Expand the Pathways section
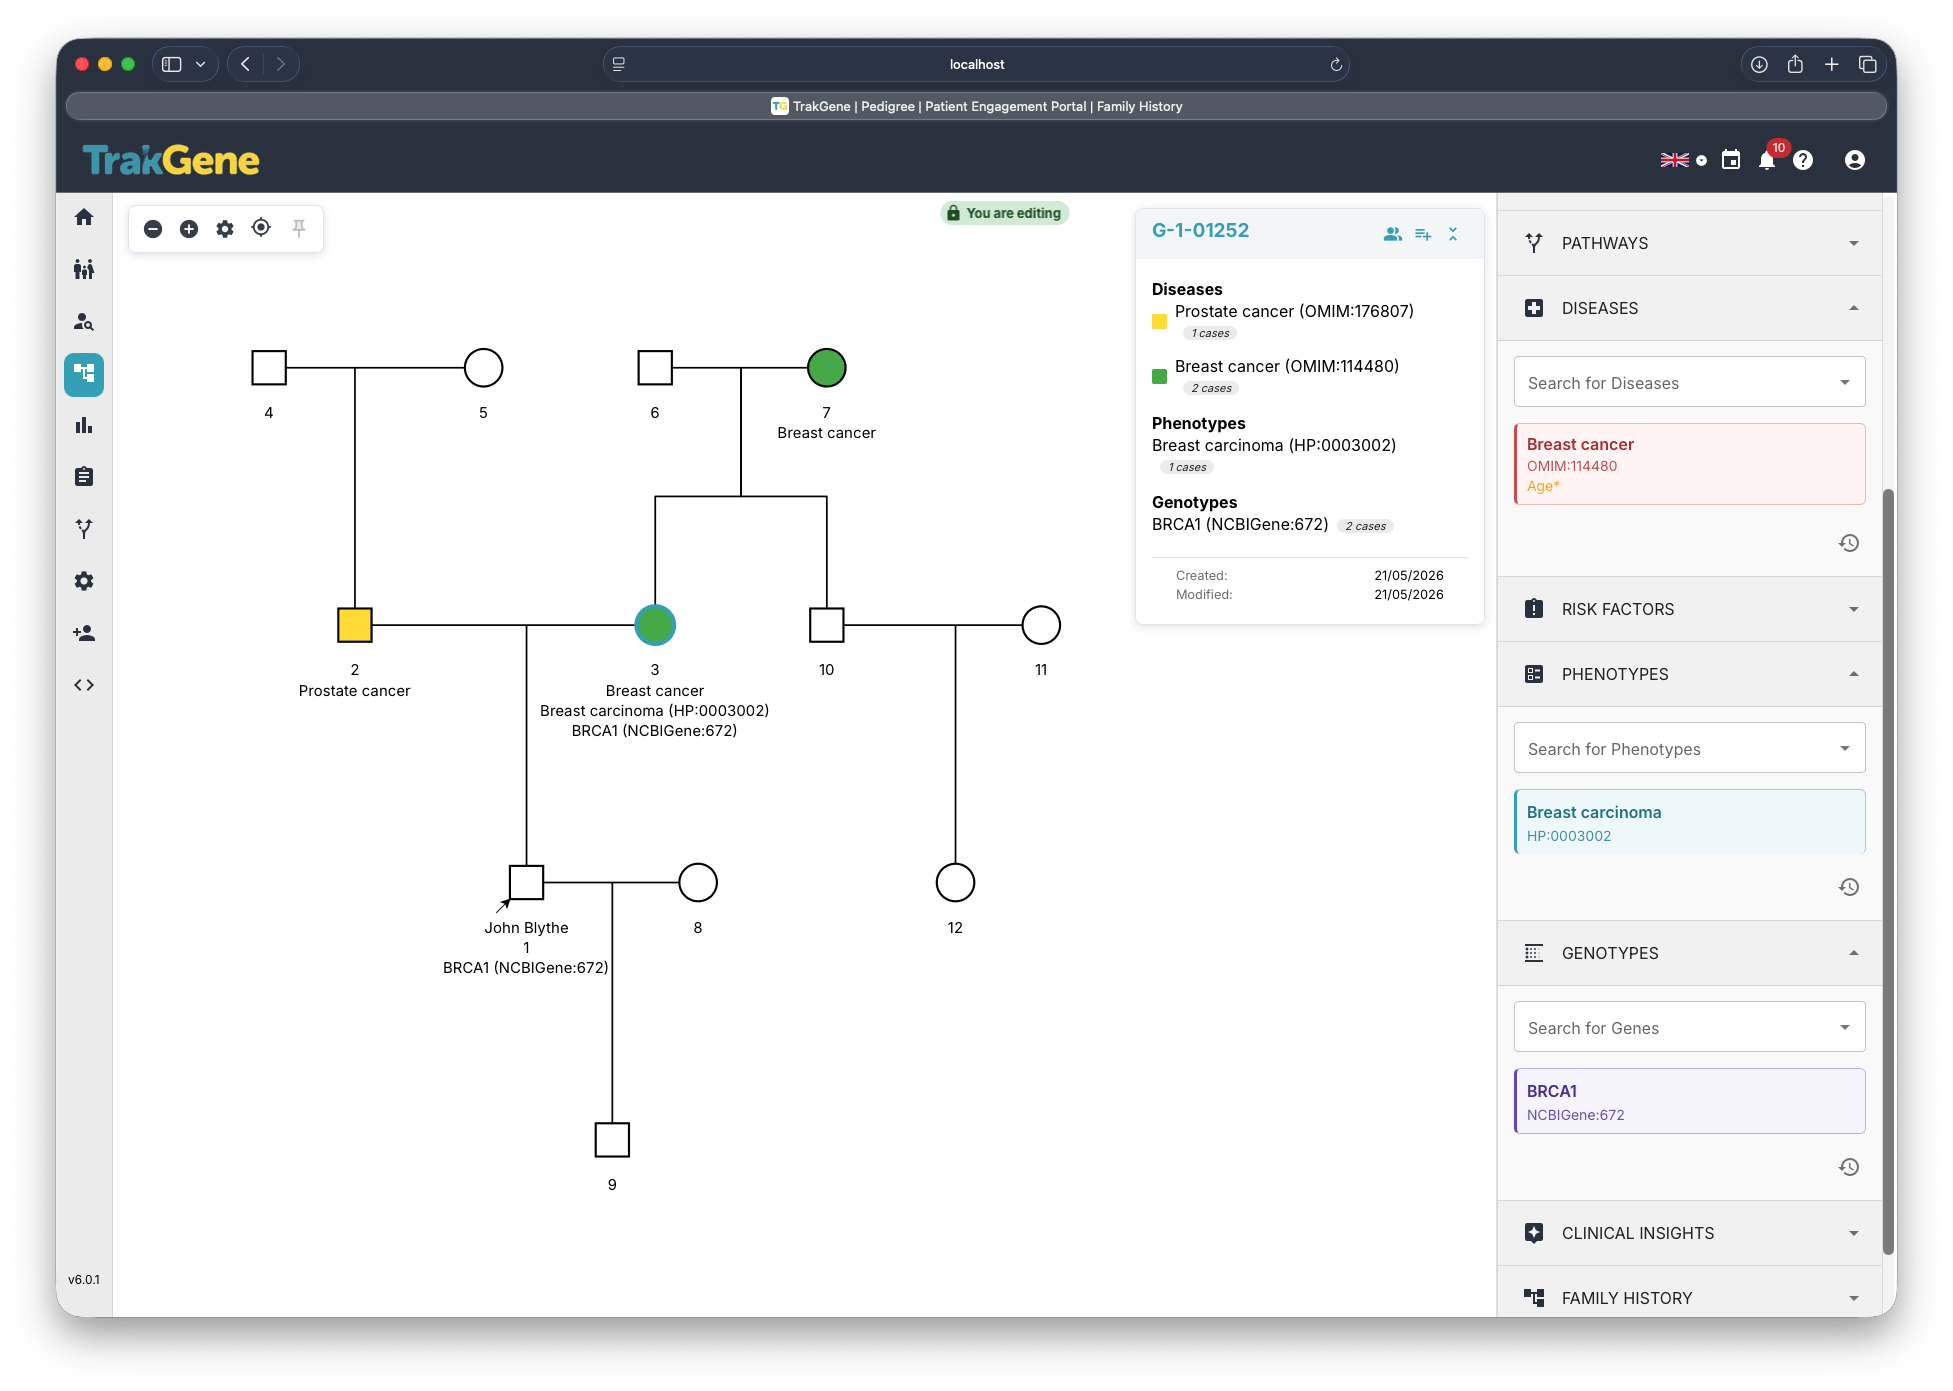1953x1391 pixels. (x=1690, y=243)
